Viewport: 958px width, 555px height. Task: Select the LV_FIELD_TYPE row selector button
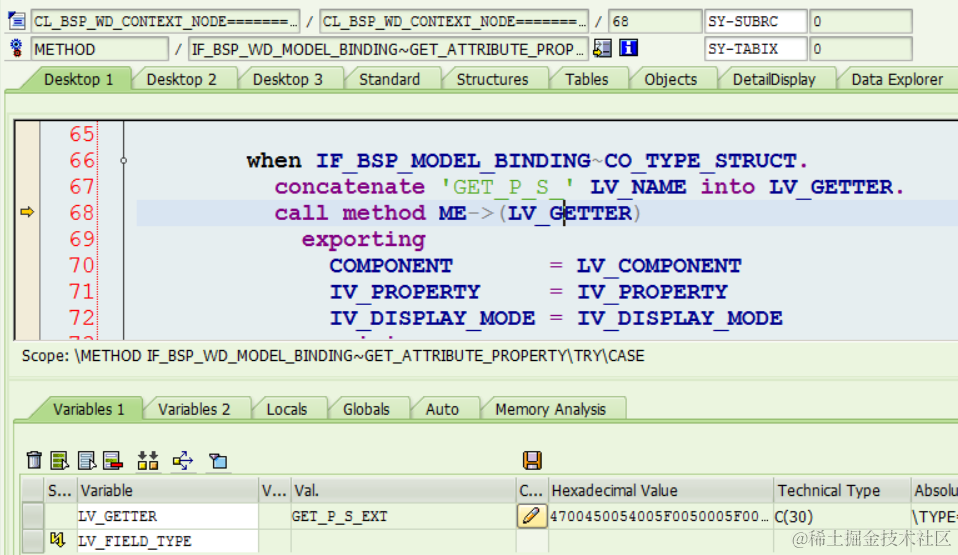point(32,541)
